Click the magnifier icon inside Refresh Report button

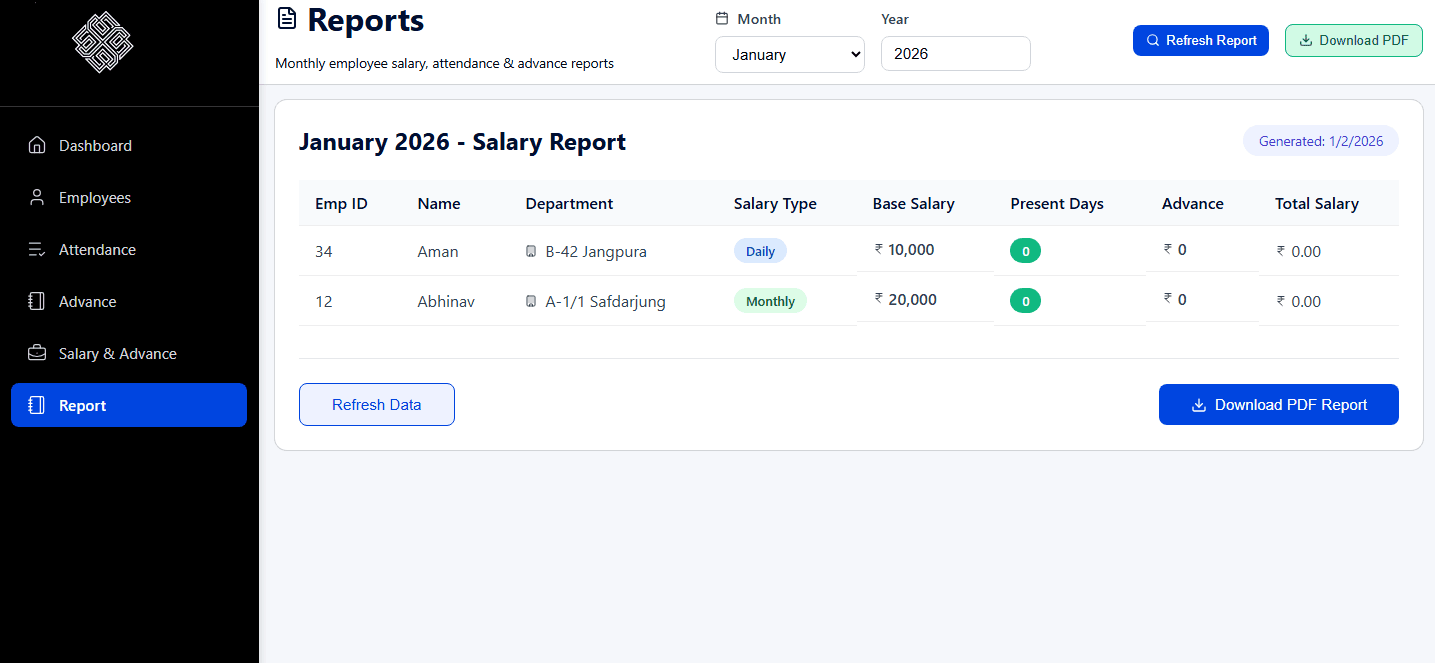pyautogui.click(x=1153, y=40)
